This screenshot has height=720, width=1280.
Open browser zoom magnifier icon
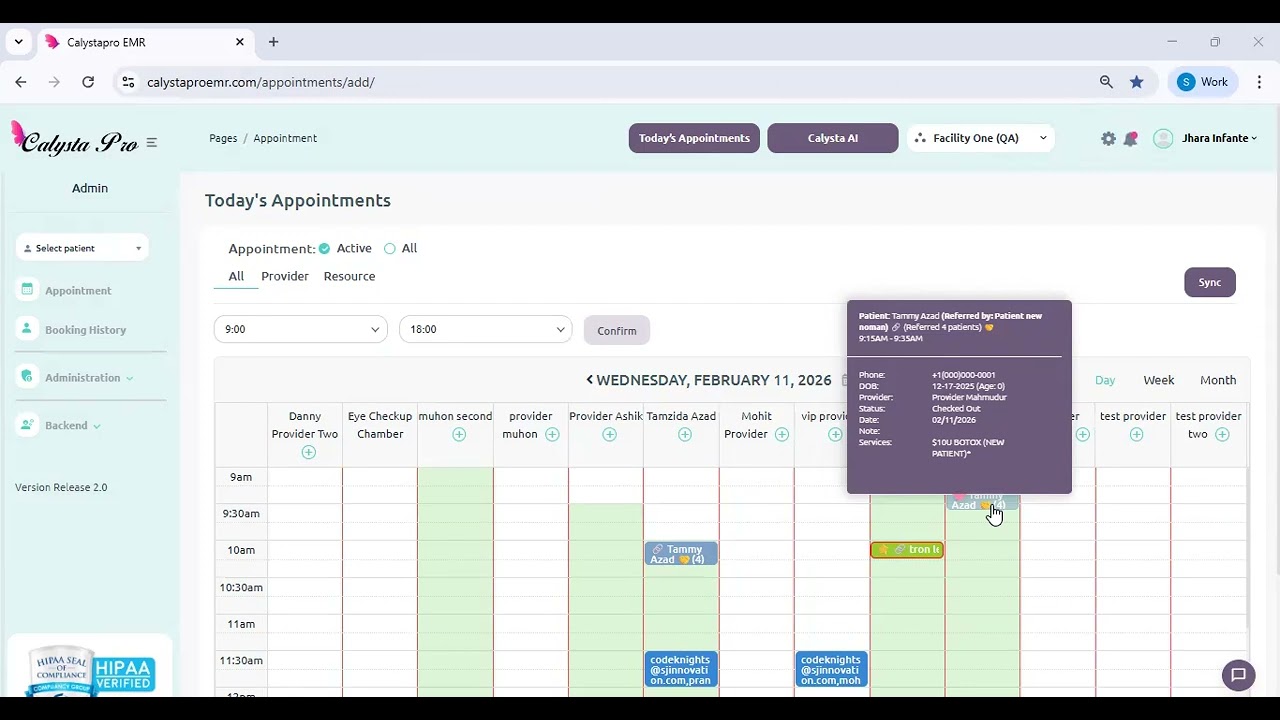pos(1106,82)
